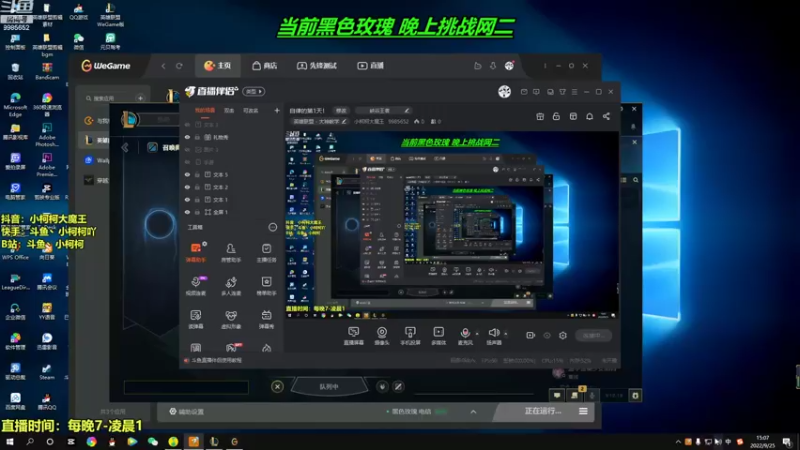Image resolution: width=800 pixels, height=450 pixels.
Task: Toggle visibility of 文本 2 layer
Action: (187, 187)
